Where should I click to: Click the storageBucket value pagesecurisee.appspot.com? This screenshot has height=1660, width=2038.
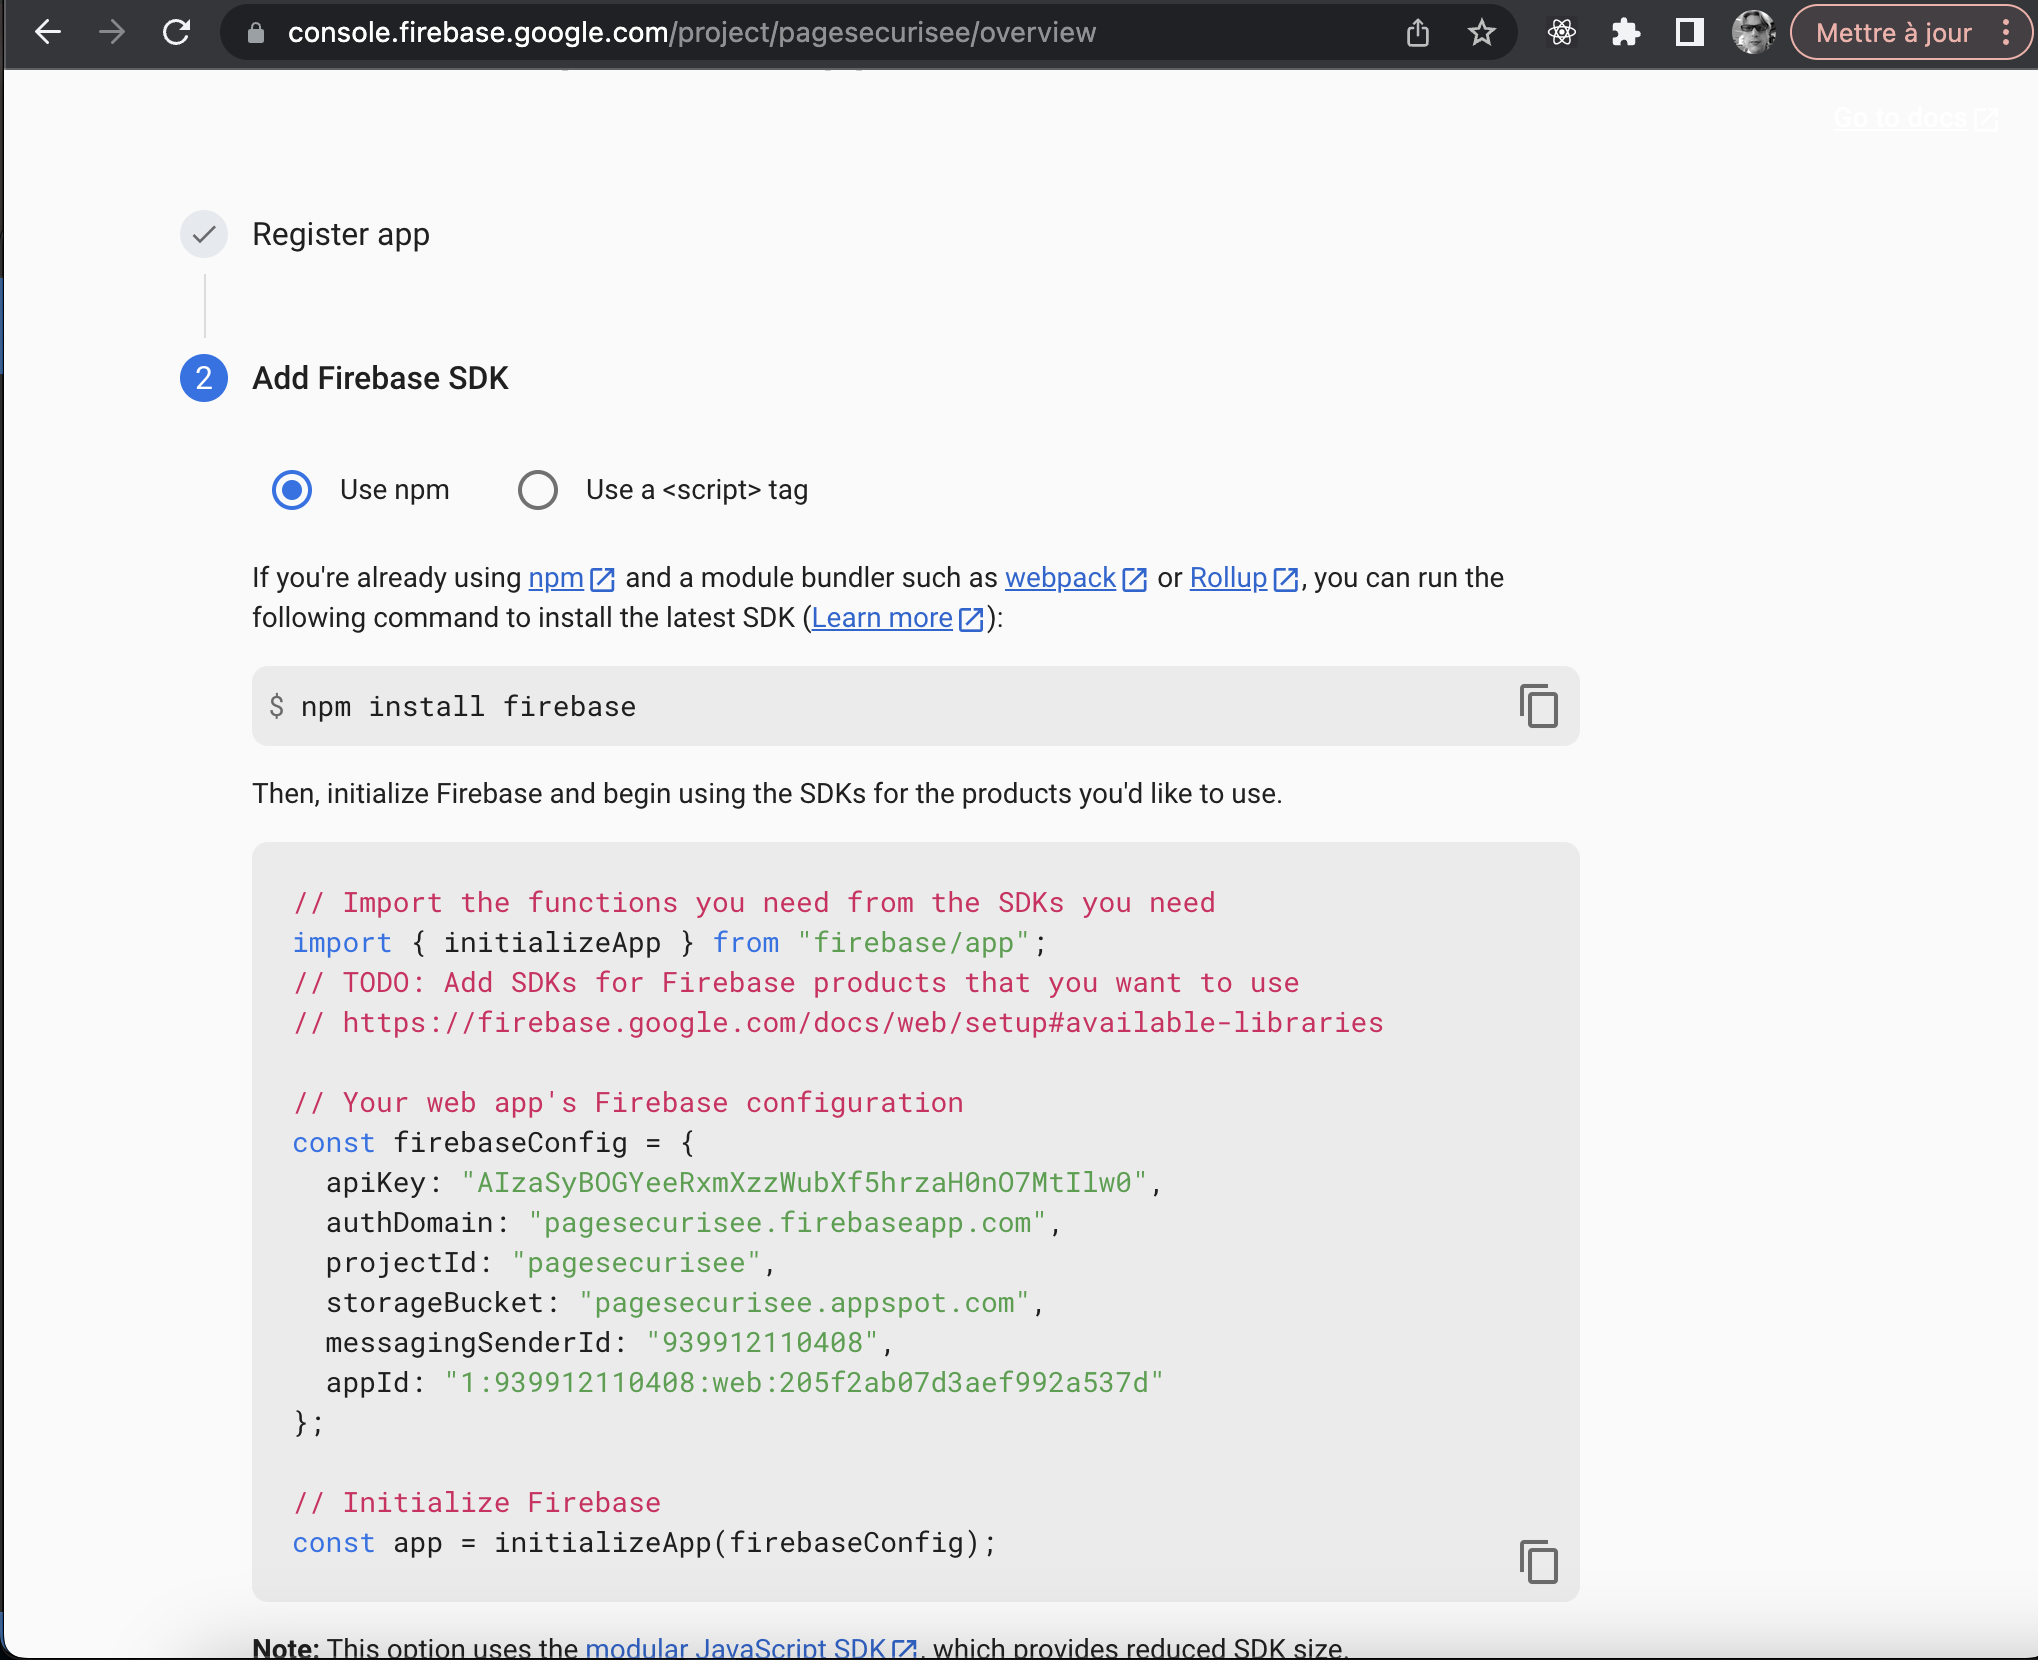805,1303
